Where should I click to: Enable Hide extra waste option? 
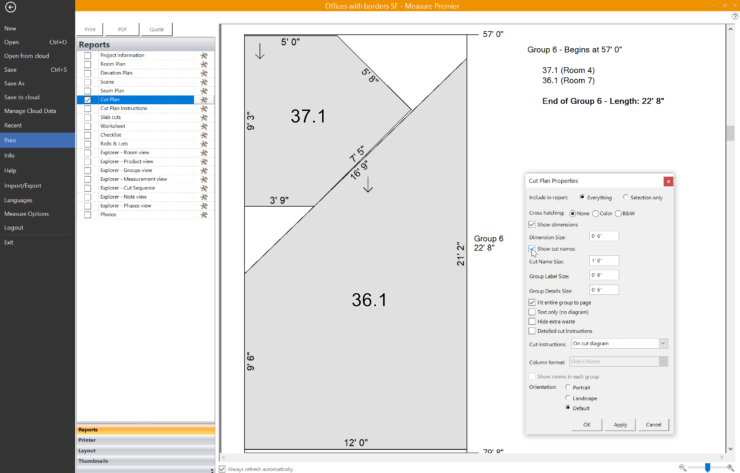(x=532, y=321)
